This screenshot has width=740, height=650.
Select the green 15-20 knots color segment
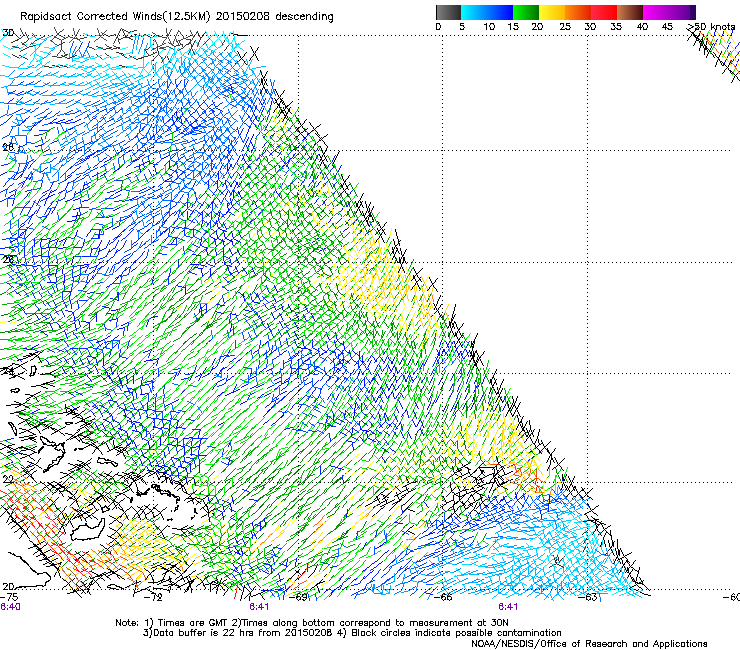(526, 12)
